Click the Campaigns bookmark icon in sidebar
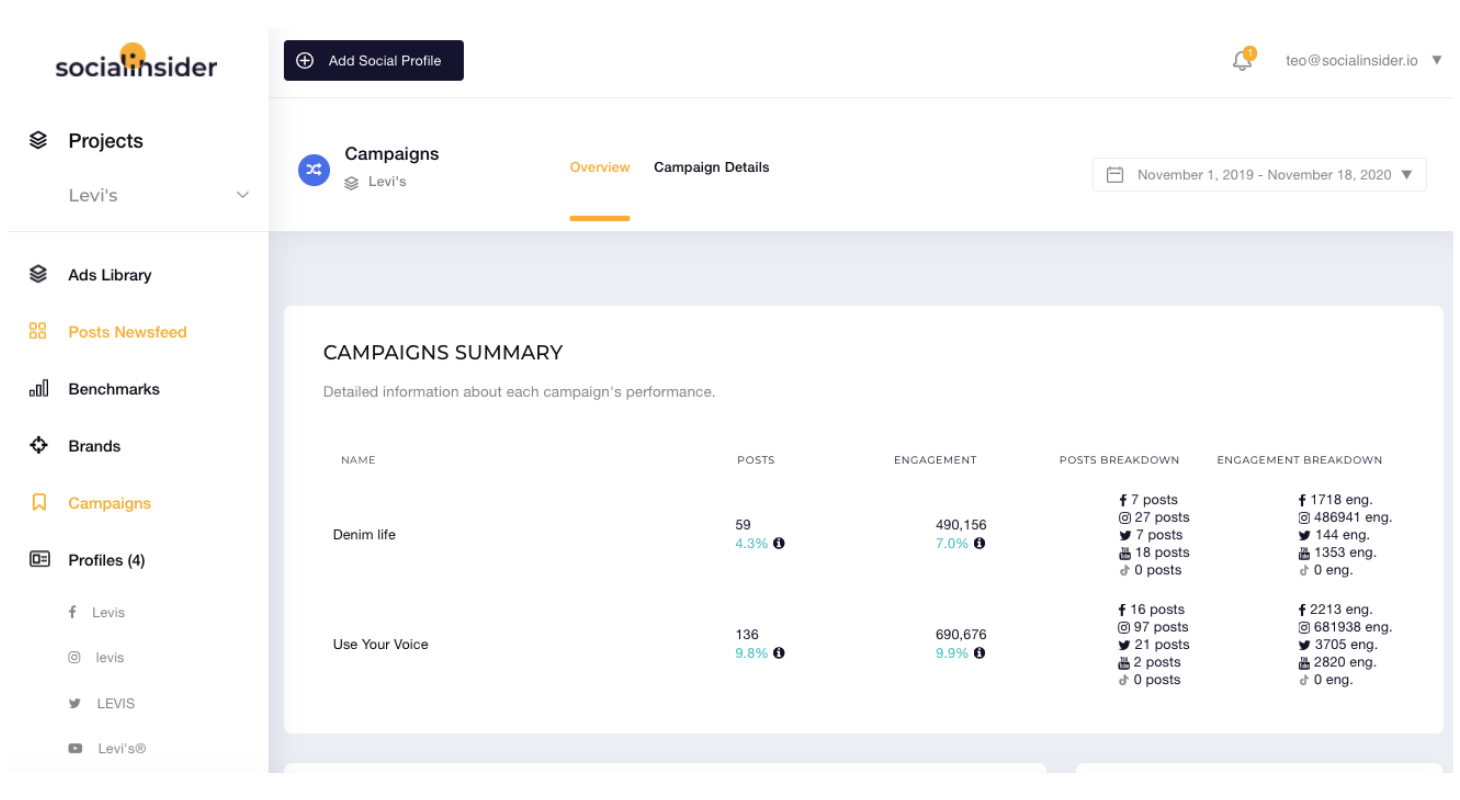Image resolution: width=1460 pixels, height=800 pixels. point(39,503)
